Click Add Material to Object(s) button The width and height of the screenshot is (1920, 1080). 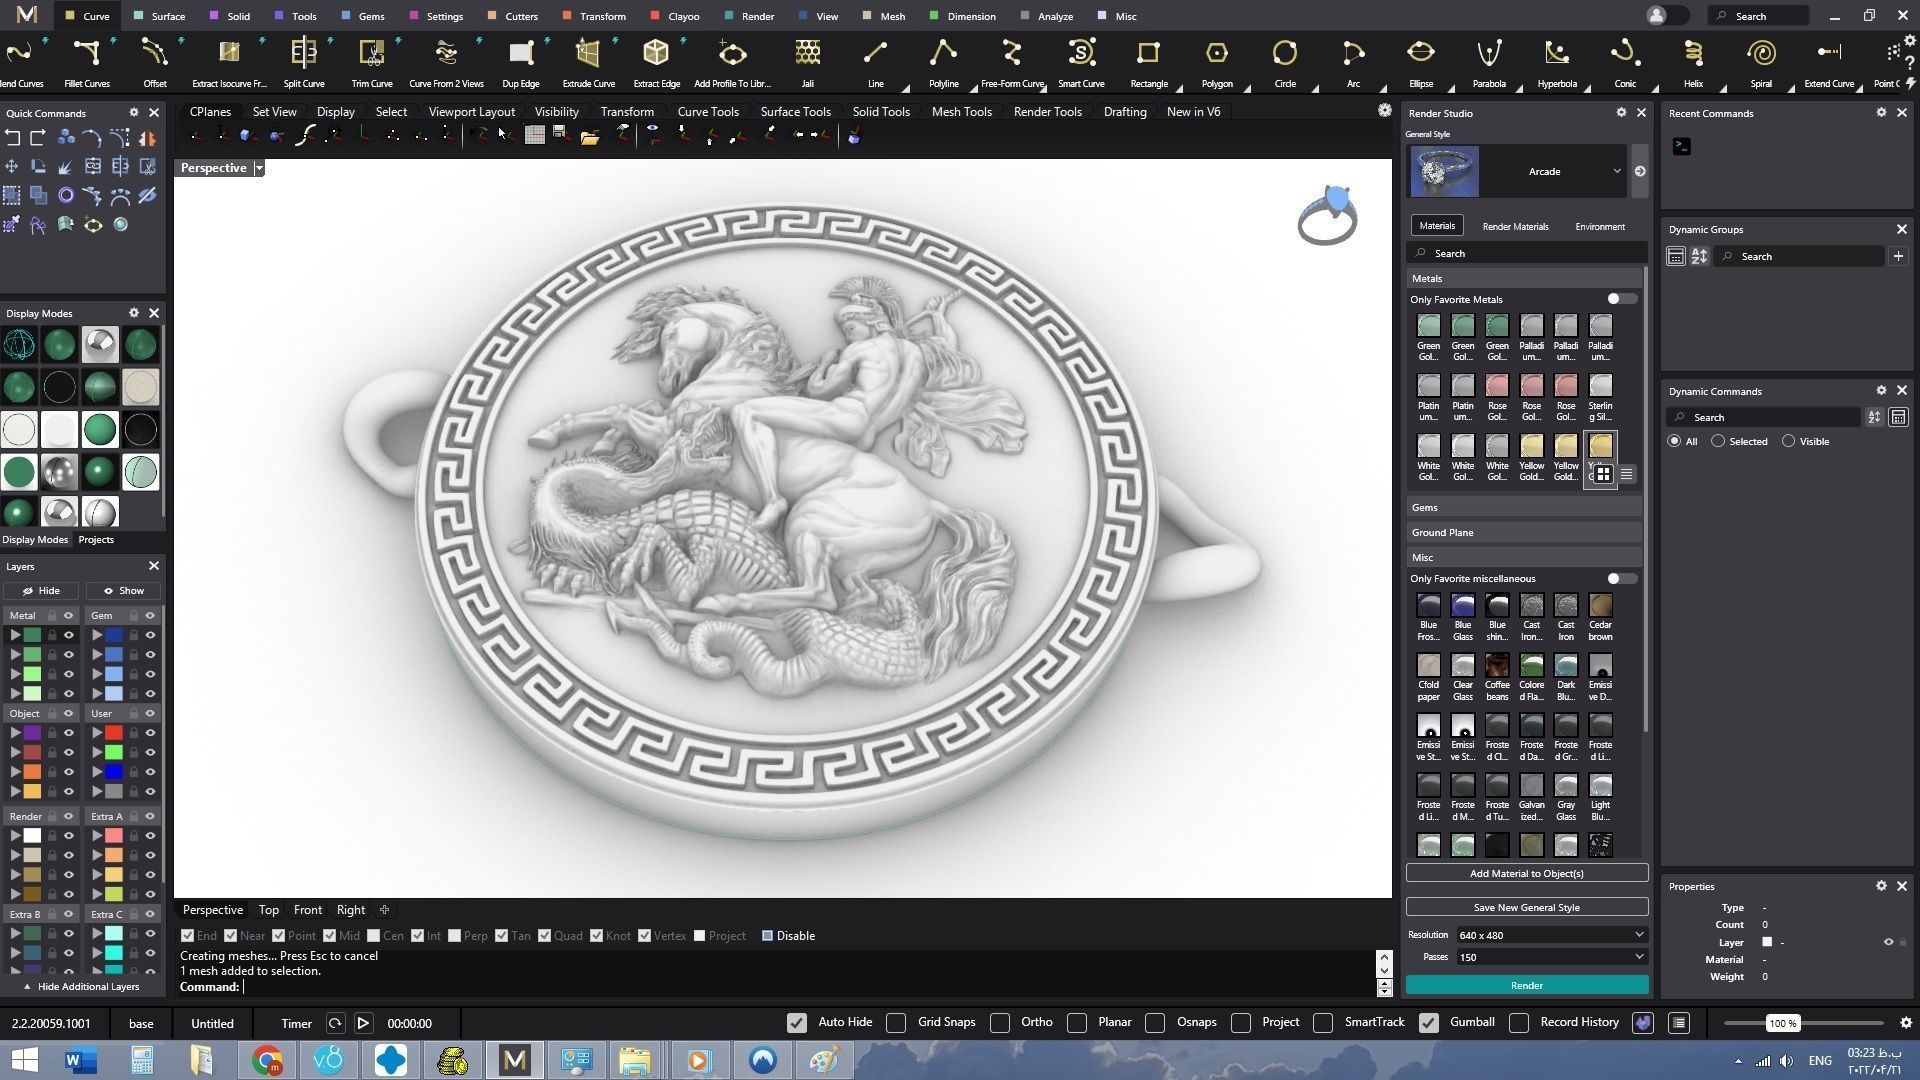(x=1526, y=874)
